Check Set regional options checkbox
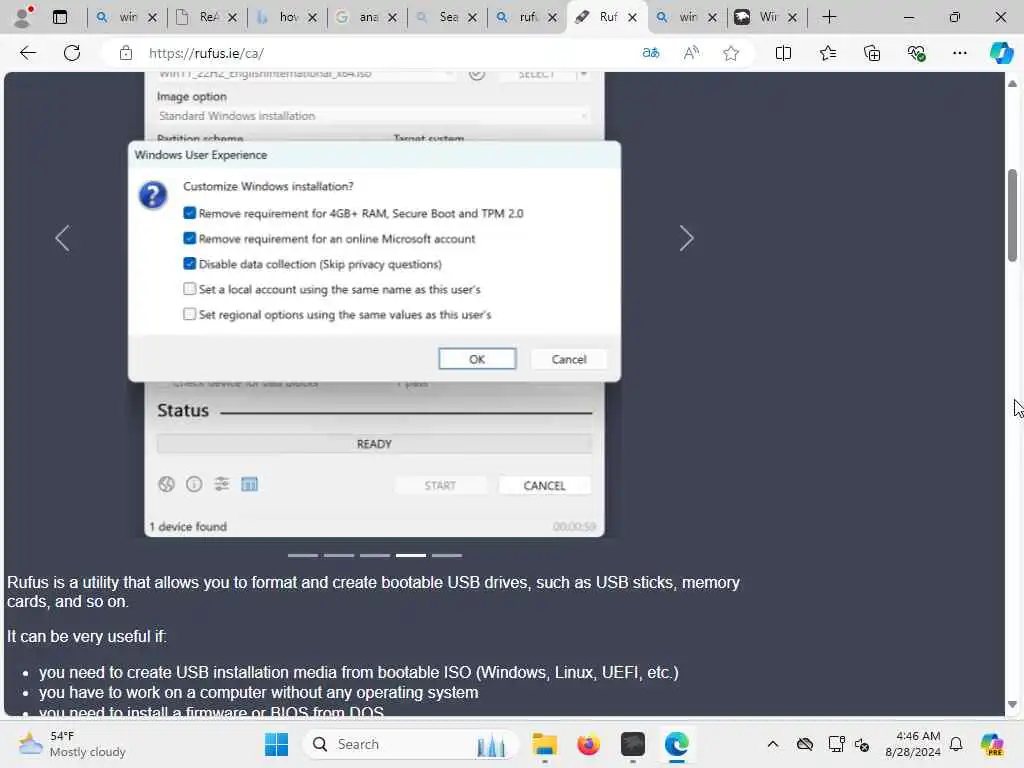 (189, 314)
